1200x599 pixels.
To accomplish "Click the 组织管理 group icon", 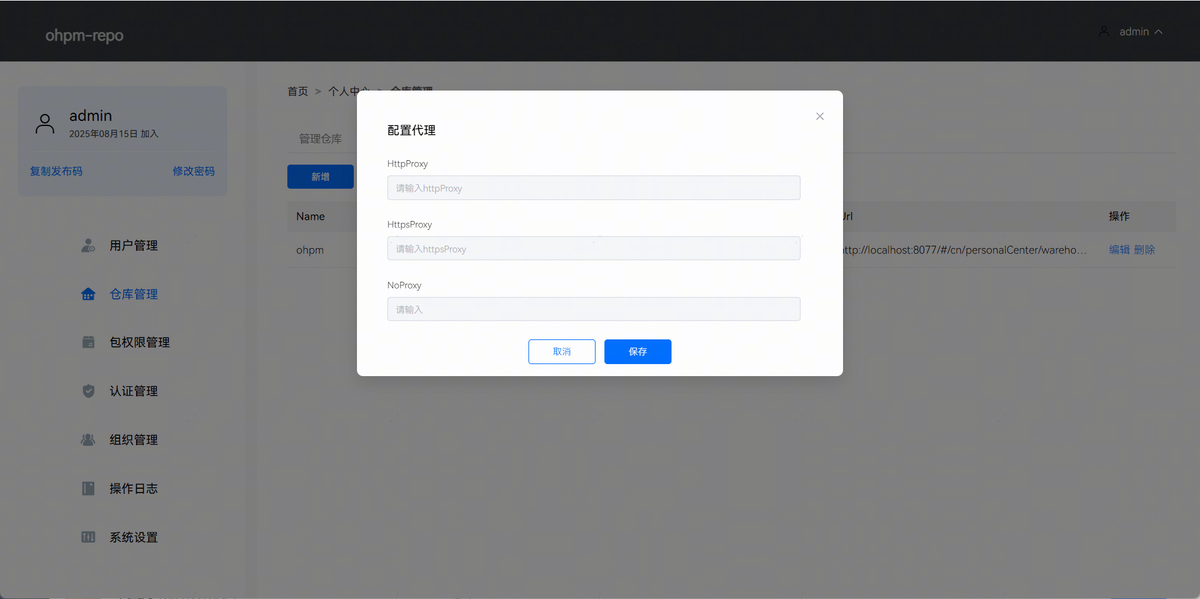I will [x=88, y=440].
